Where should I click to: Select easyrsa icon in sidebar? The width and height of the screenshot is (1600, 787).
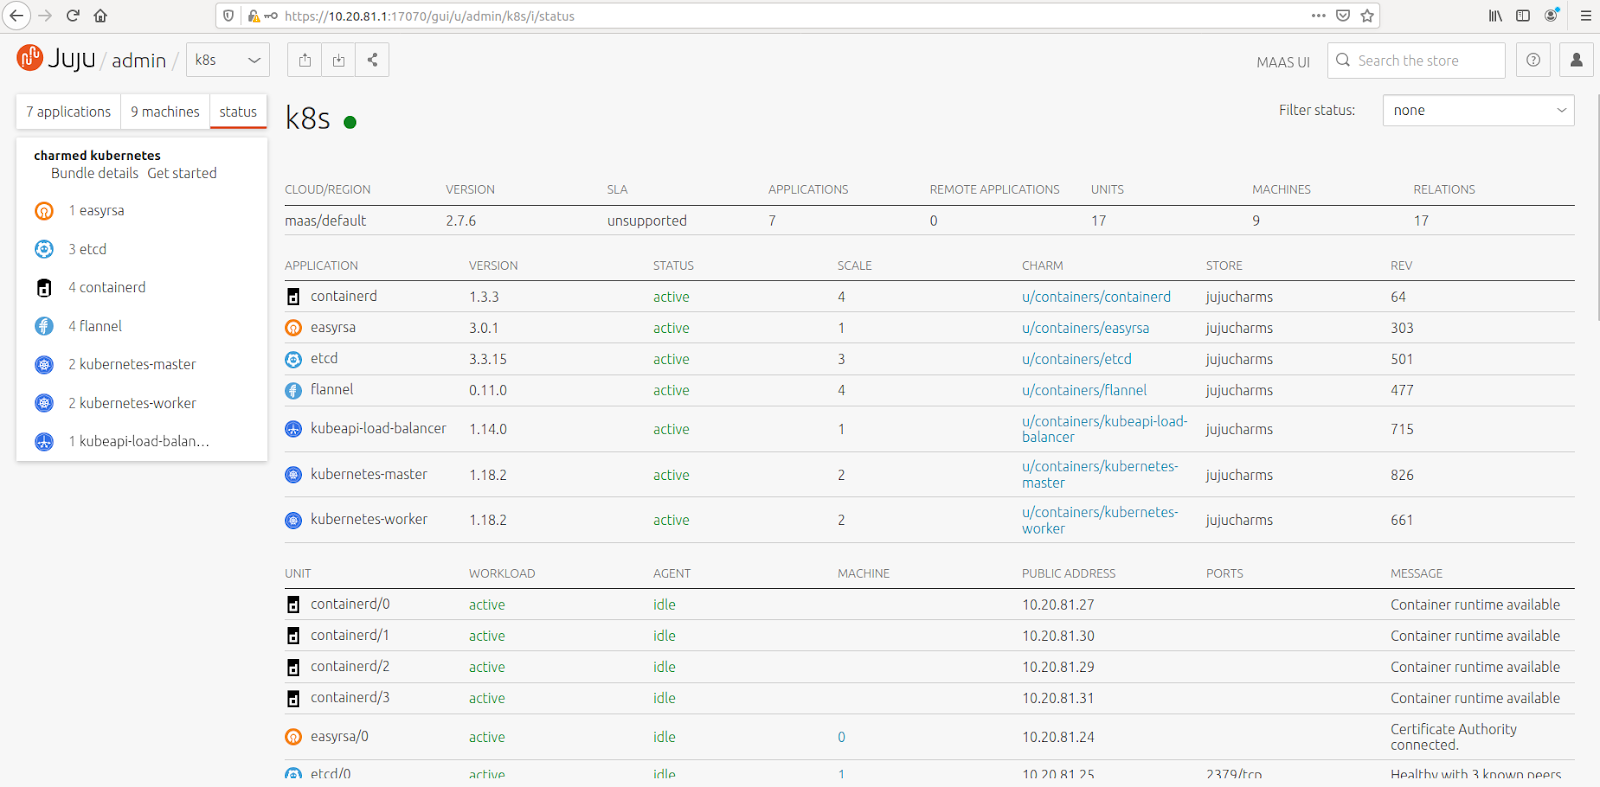(x=44, y=211)
